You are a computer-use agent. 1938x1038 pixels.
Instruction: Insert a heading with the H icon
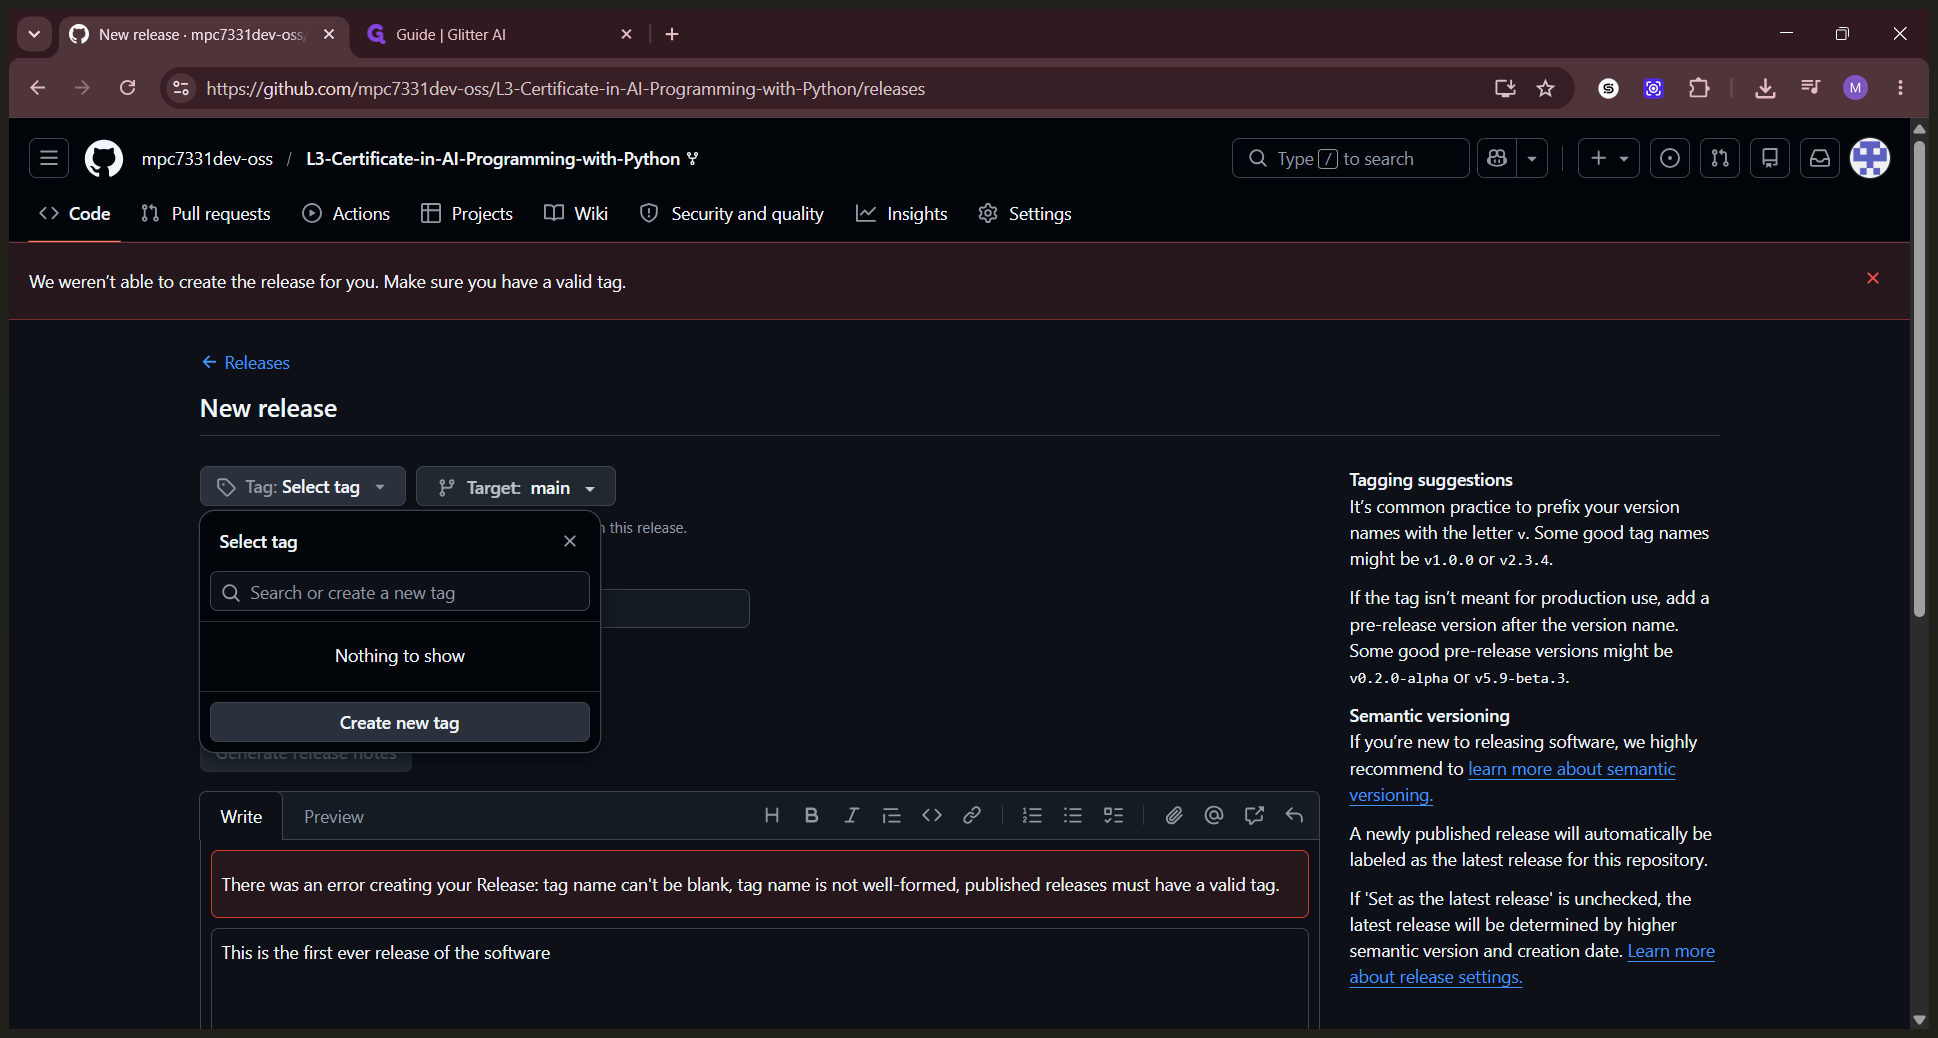click(x=772, y=816)
